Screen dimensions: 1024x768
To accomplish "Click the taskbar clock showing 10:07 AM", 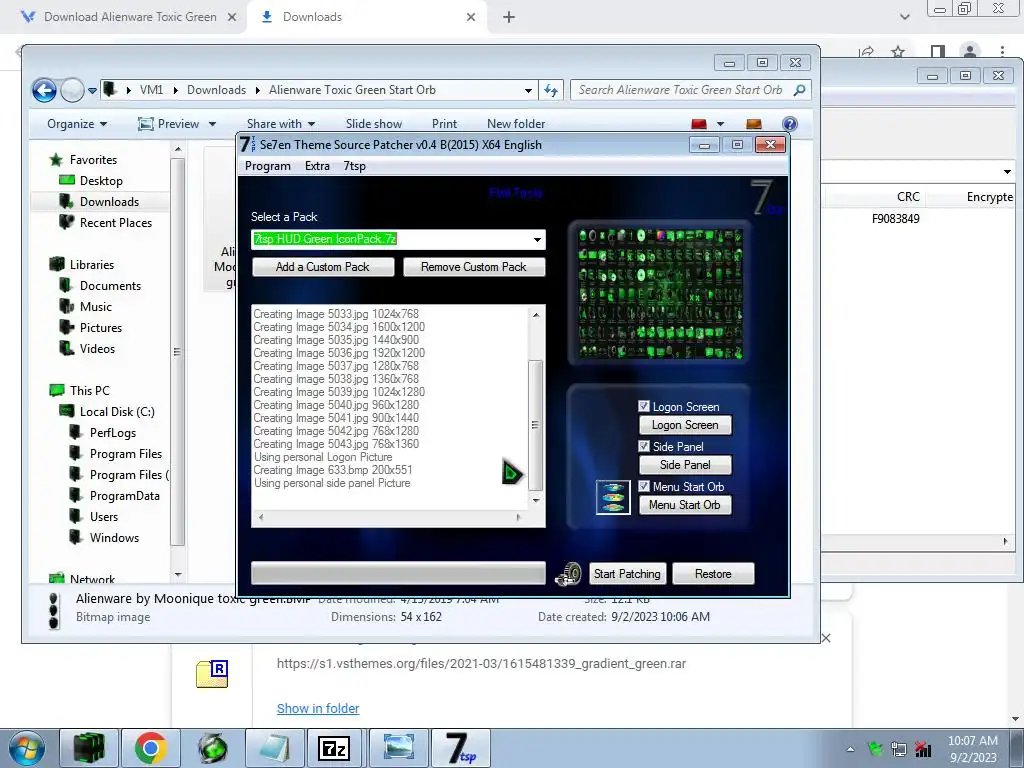I will click(x=972, y=749).
